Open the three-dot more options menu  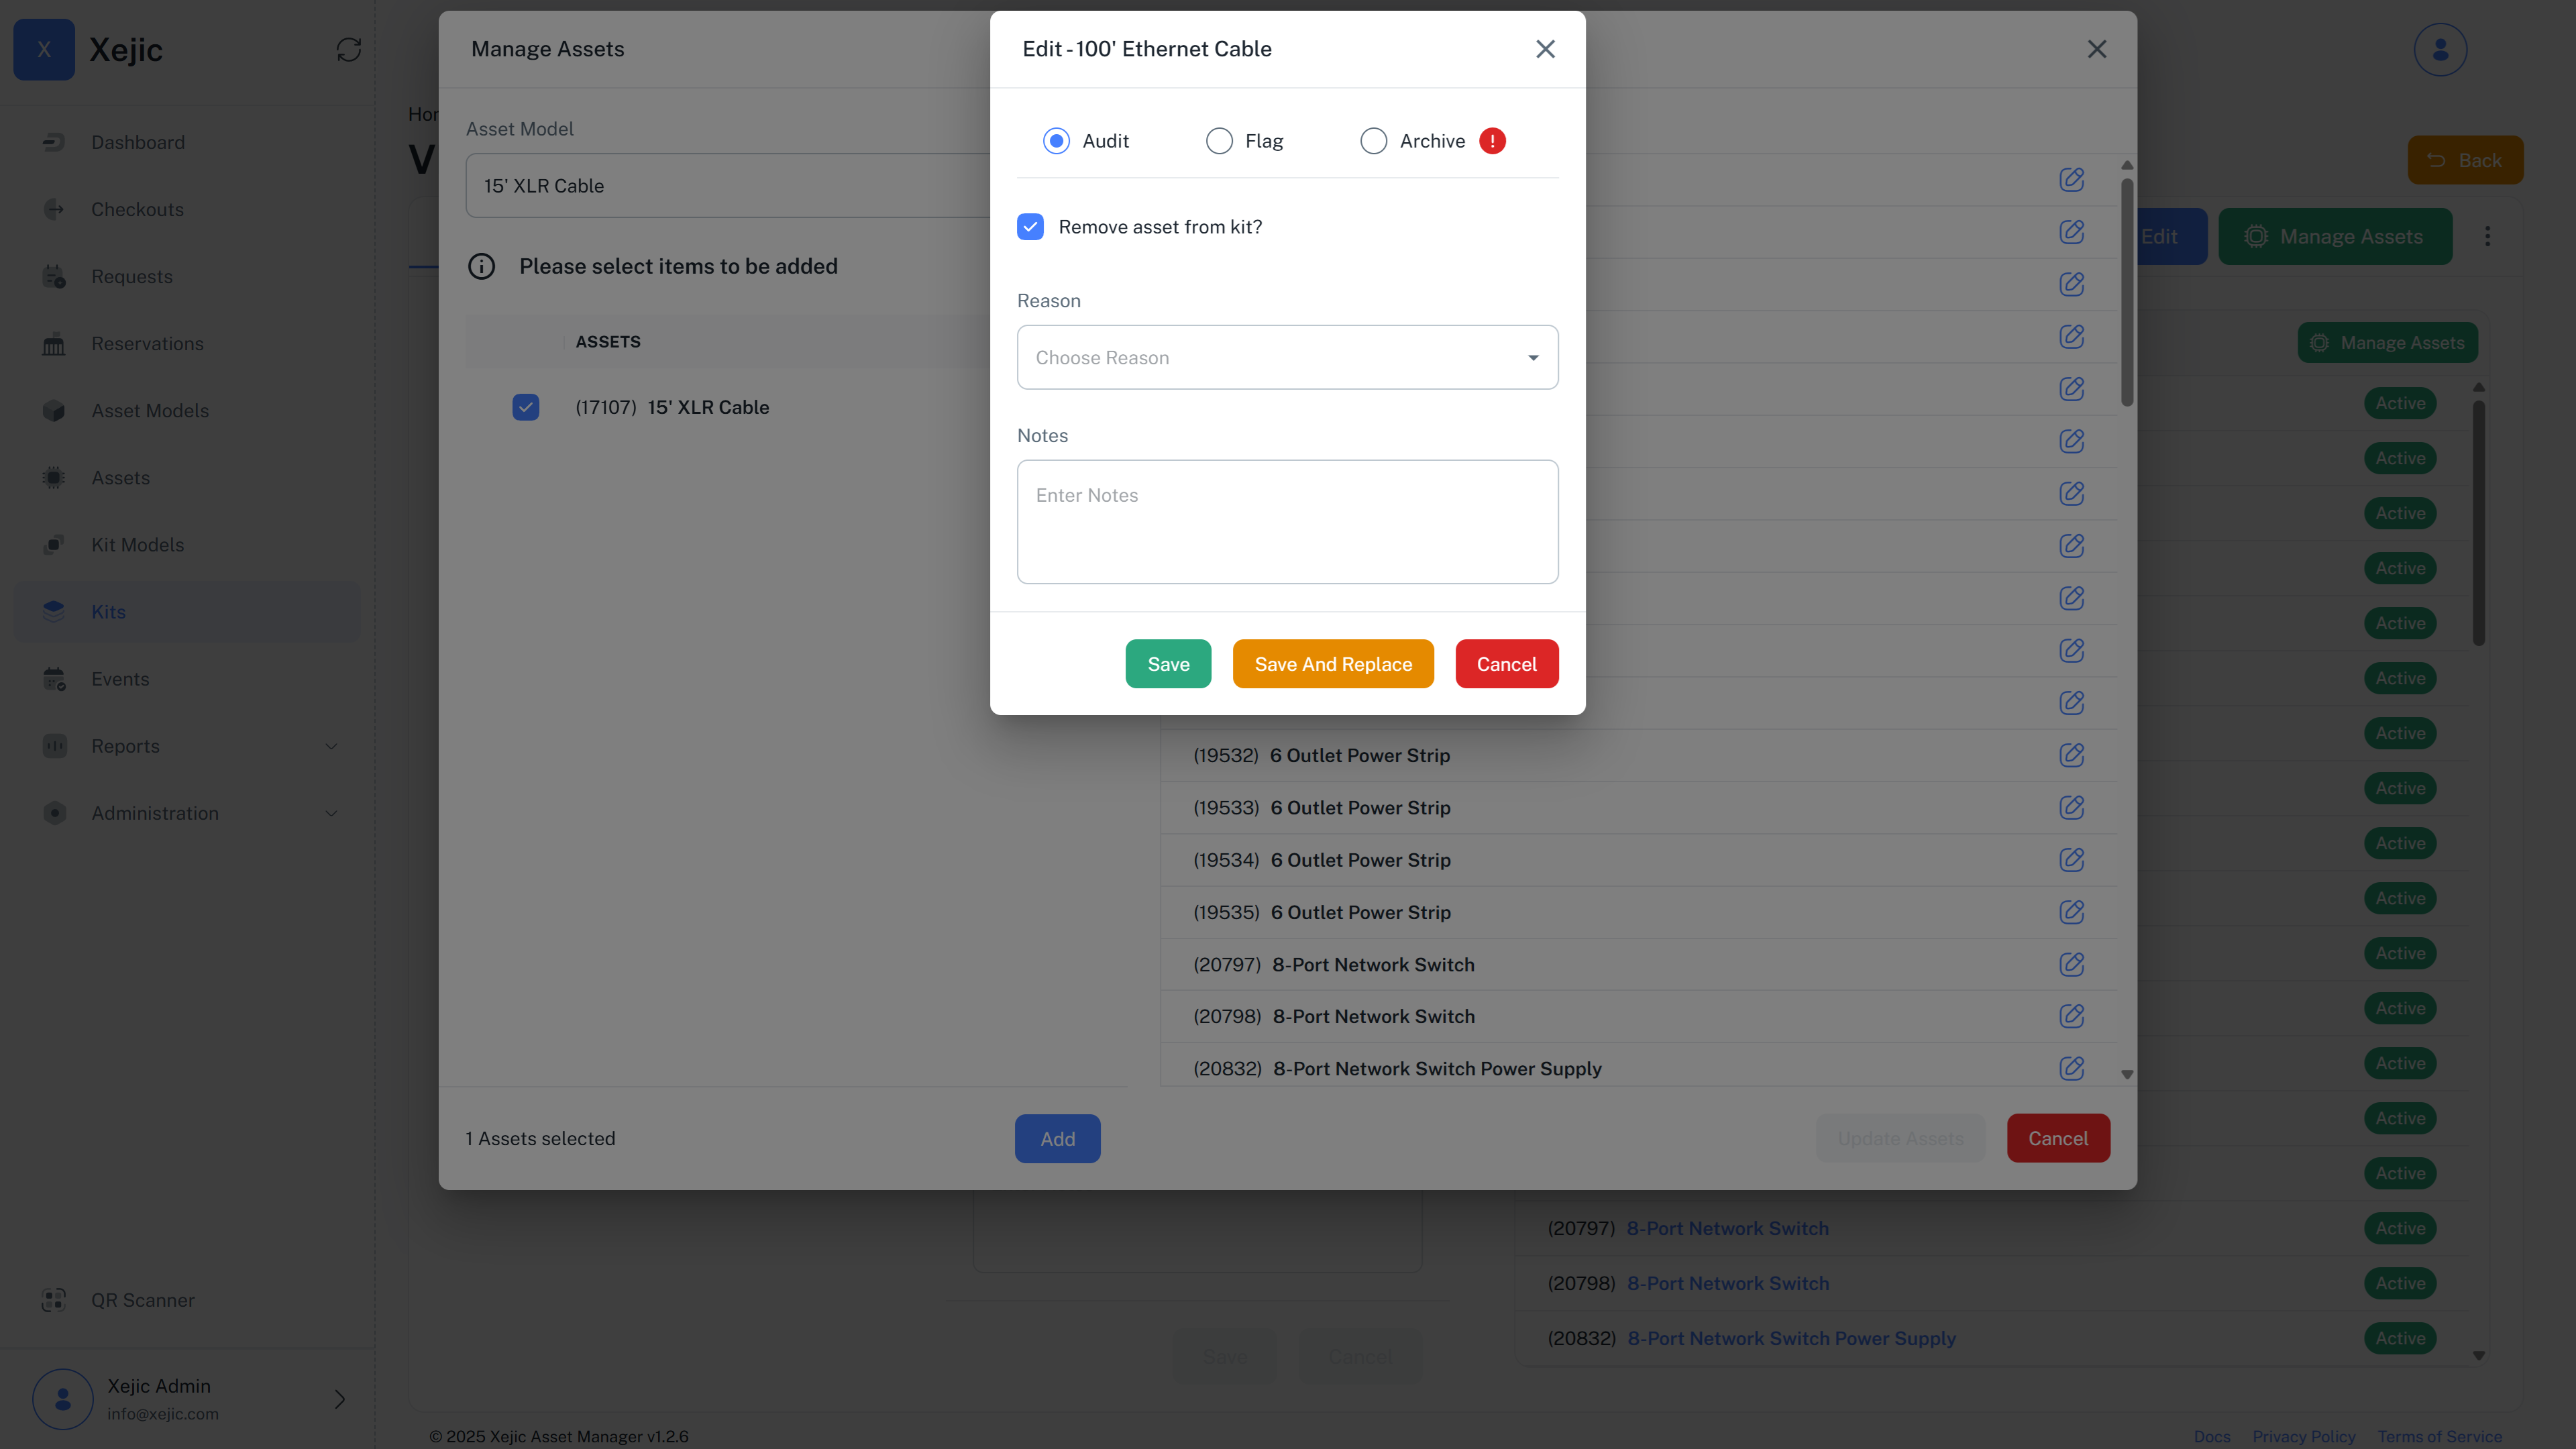[2487, 236]
